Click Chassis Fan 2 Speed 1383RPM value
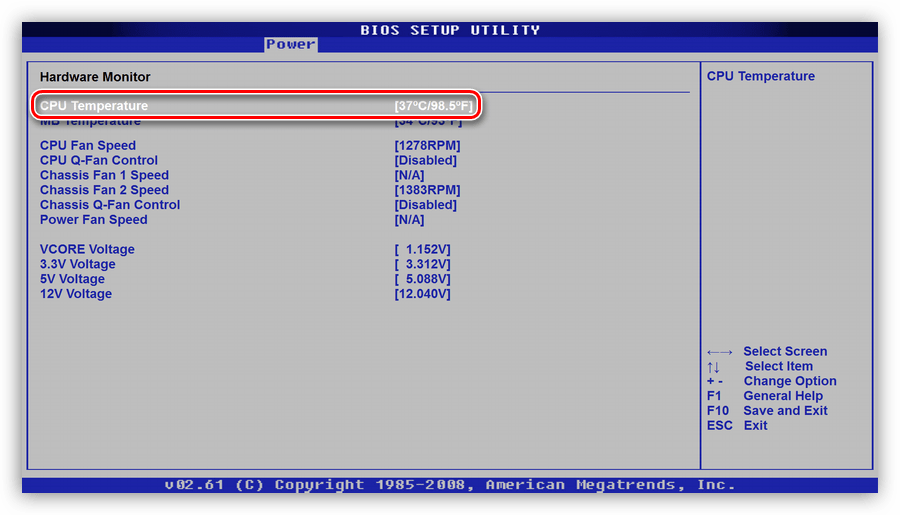The height and width of the screenshot is (515, 900). click(x=427, y=190)
